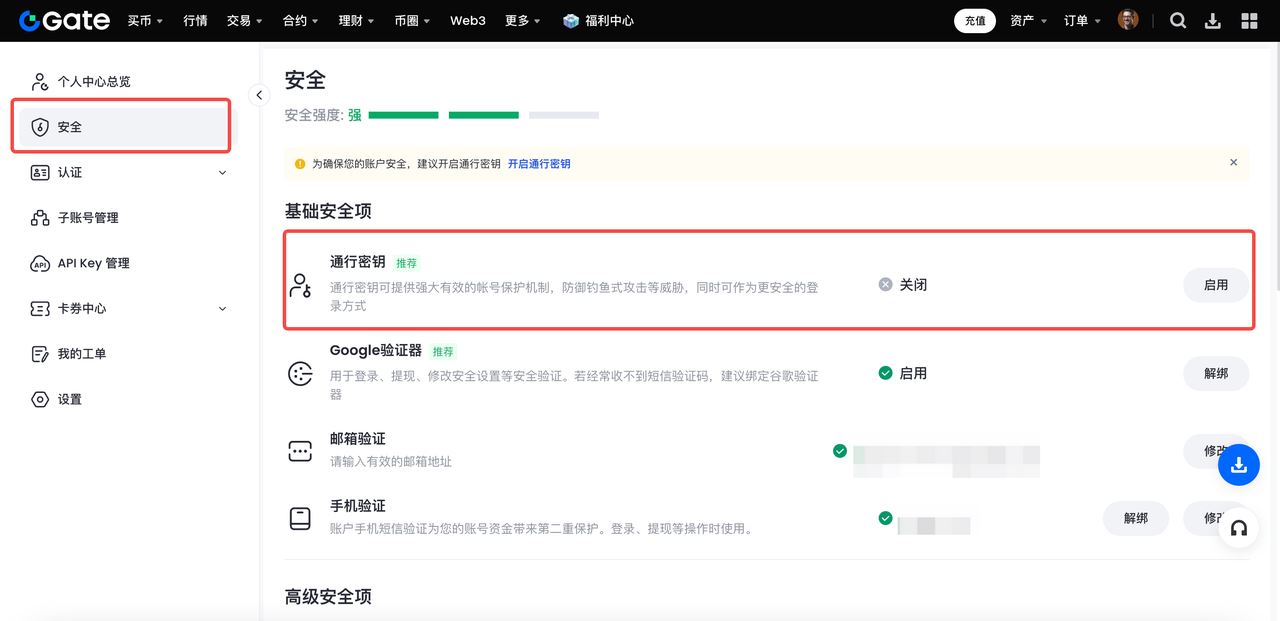Click the 福利中心 gift icon
This screenshot has height=621, width=1280.
coord(570,20)
